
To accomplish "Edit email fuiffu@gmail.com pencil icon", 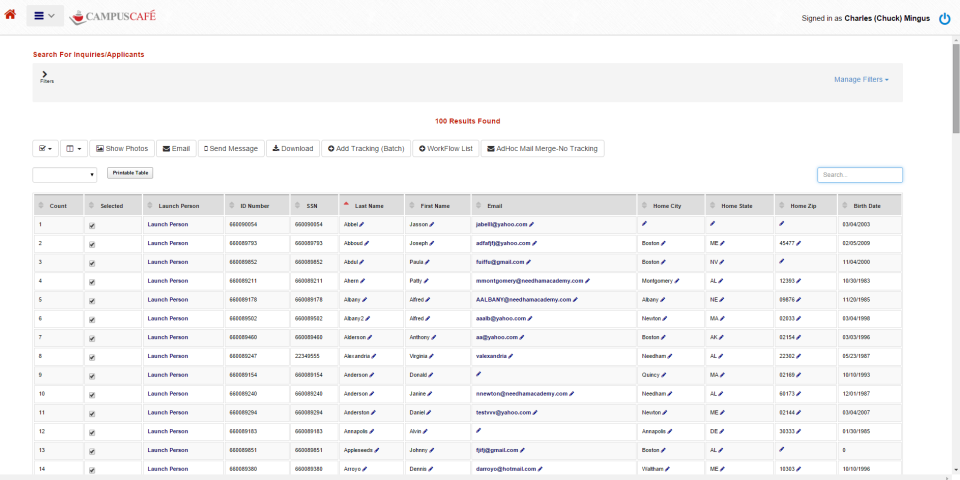I will pyautogui.click(x=528, y=261).
